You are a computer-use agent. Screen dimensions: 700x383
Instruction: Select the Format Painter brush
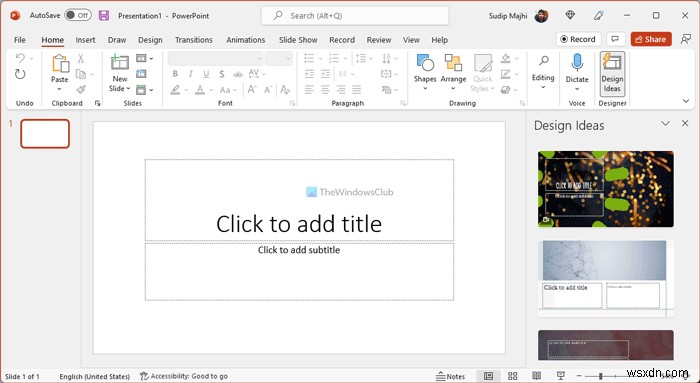coord(81,90)
